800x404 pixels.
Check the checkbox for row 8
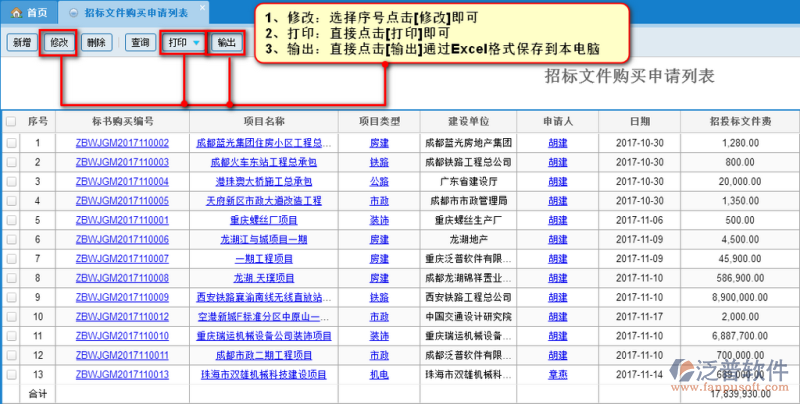(11, 279)
